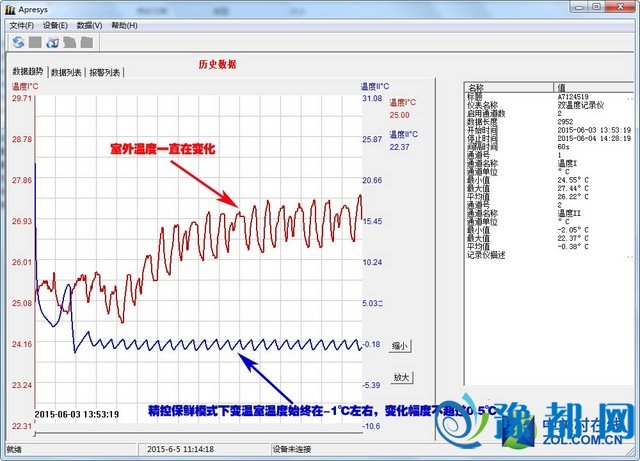Click the fourth gray document toolbar icon
Image resolution: width=640 pixels, height=461 pixels.
click(x=69, y=42)
